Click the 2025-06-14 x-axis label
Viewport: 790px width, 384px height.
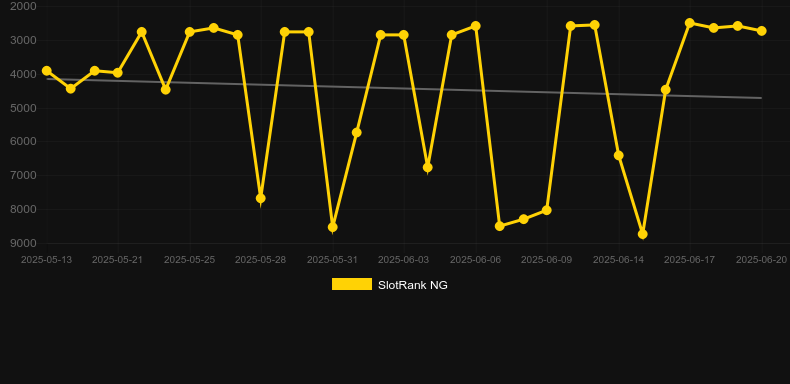(x=618, y=260)
